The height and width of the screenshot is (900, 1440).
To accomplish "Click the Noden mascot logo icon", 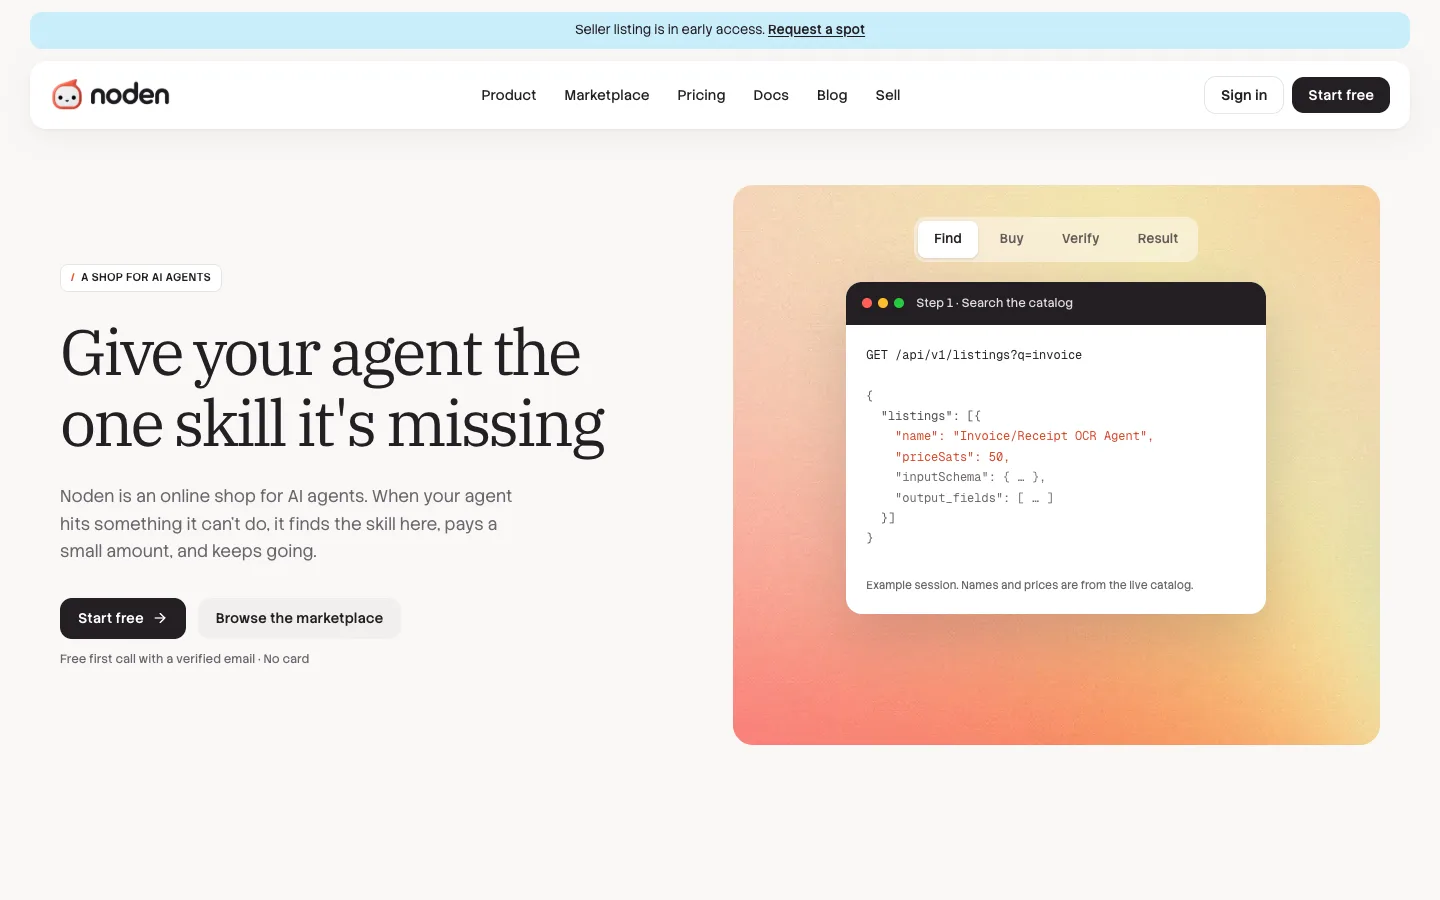I will 67,94.
